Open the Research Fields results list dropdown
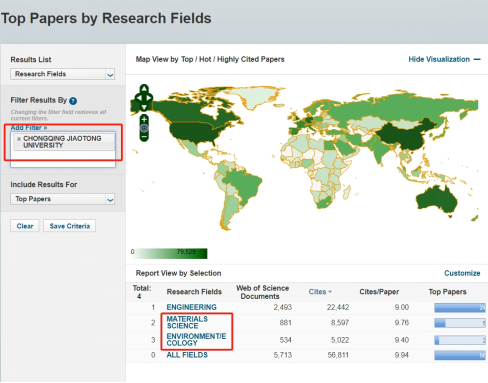Viewport: 488px width, 383px height. [x=63, y=74]
